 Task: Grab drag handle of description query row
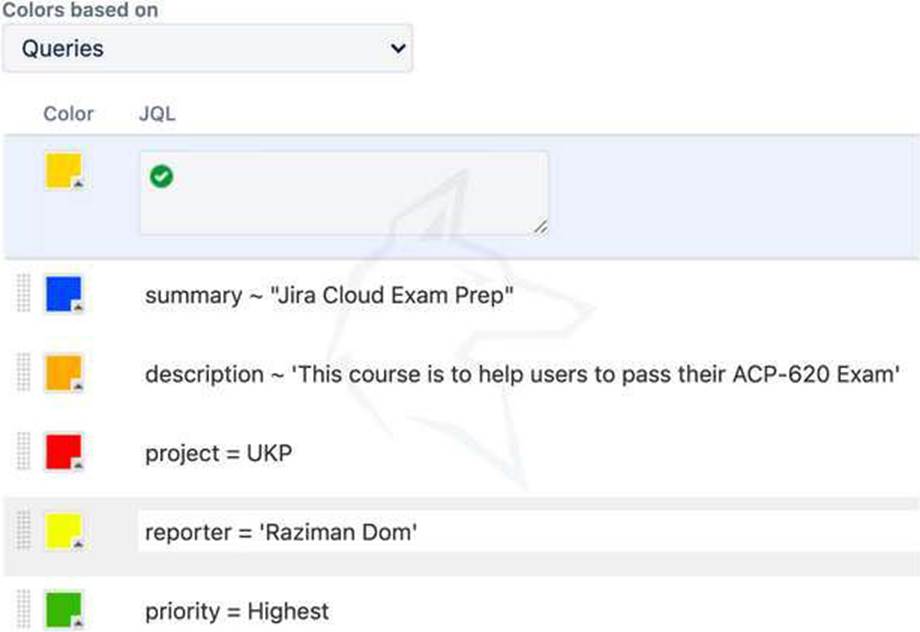click(25, 373)
